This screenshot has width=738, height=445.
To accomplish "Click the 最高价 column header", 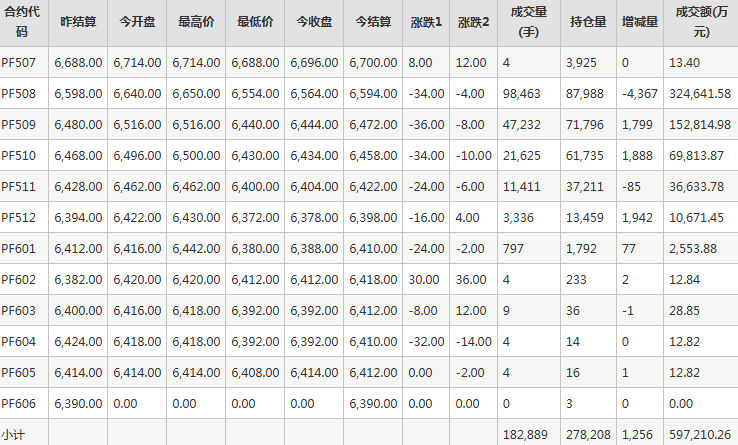I will [196, 22].
